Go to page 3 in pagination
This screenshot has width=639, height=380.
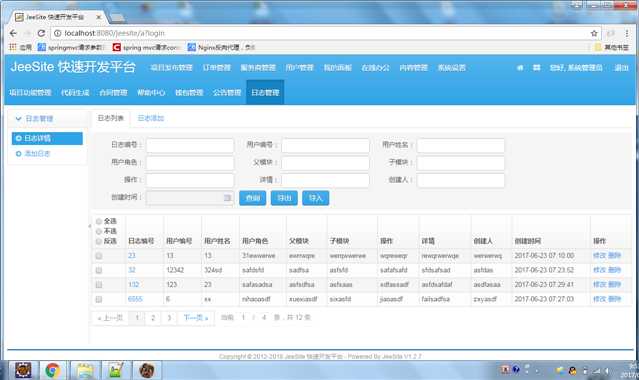(169, 318)
